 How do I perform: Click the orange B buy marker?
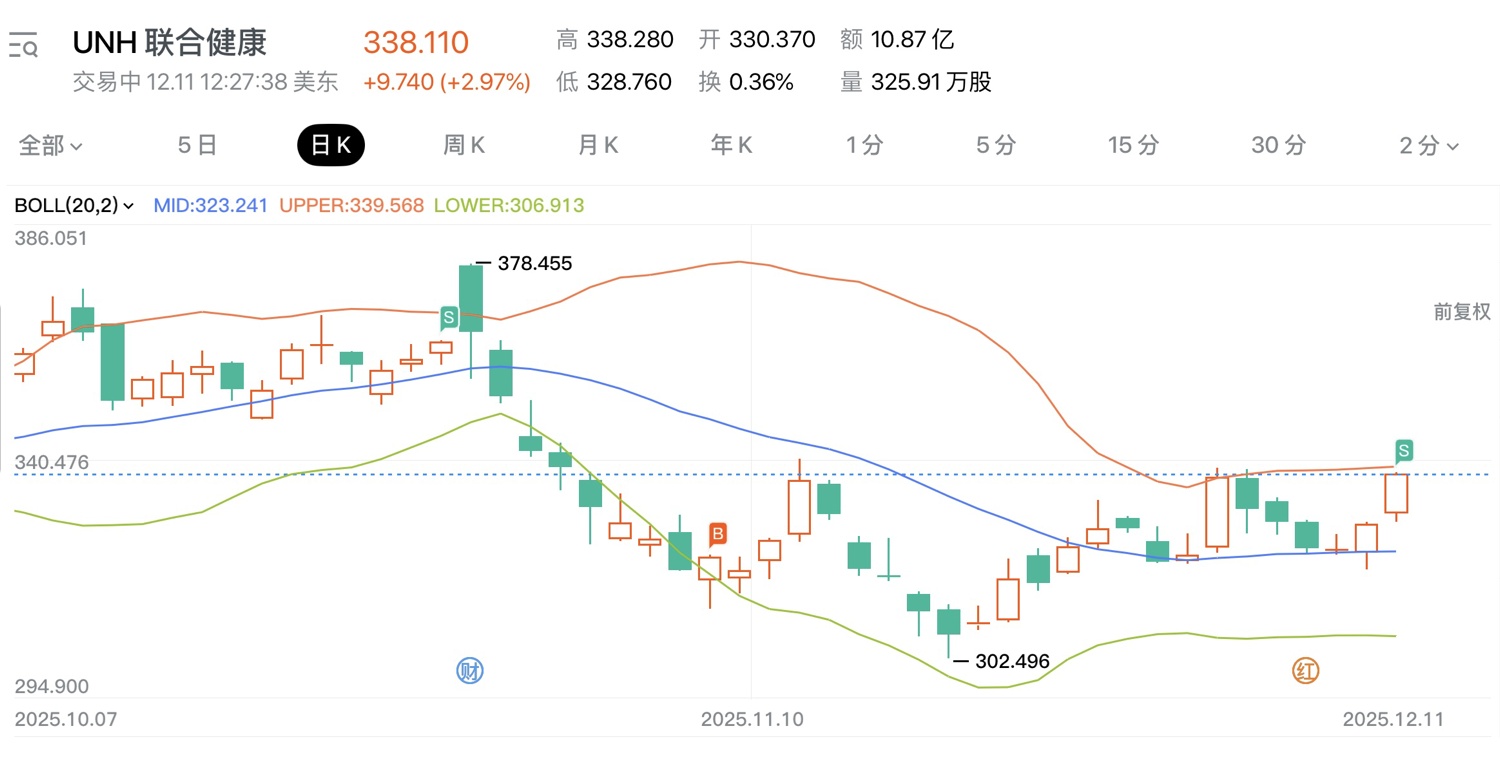[717, 533]
